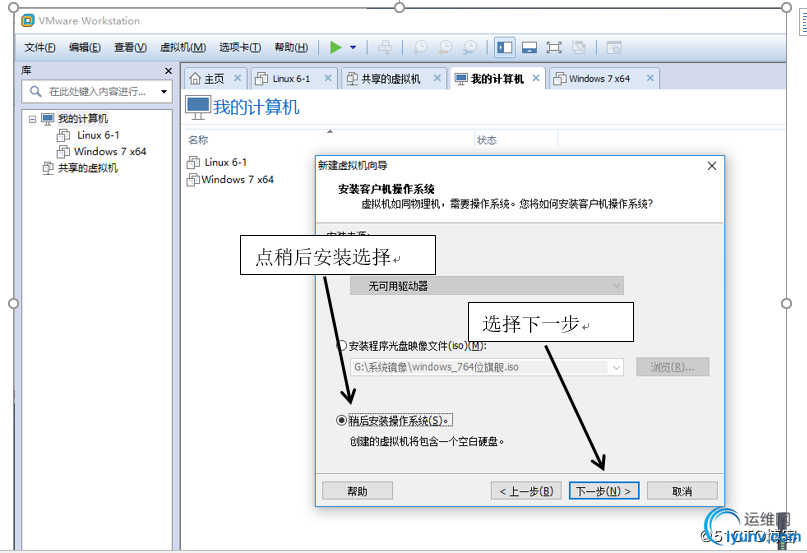Switch to the 共享的虚拟机 tab
The image size is (807, 553).
tap(390, 79)
